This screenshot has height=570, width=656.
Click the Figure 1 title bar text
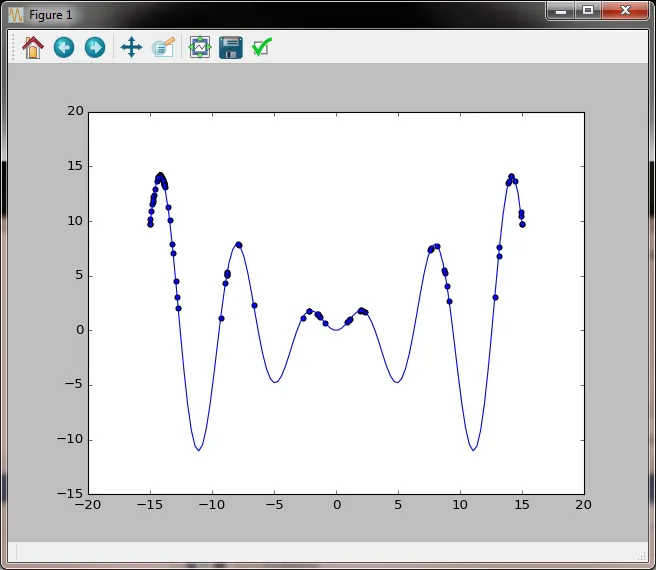[51, 15]
